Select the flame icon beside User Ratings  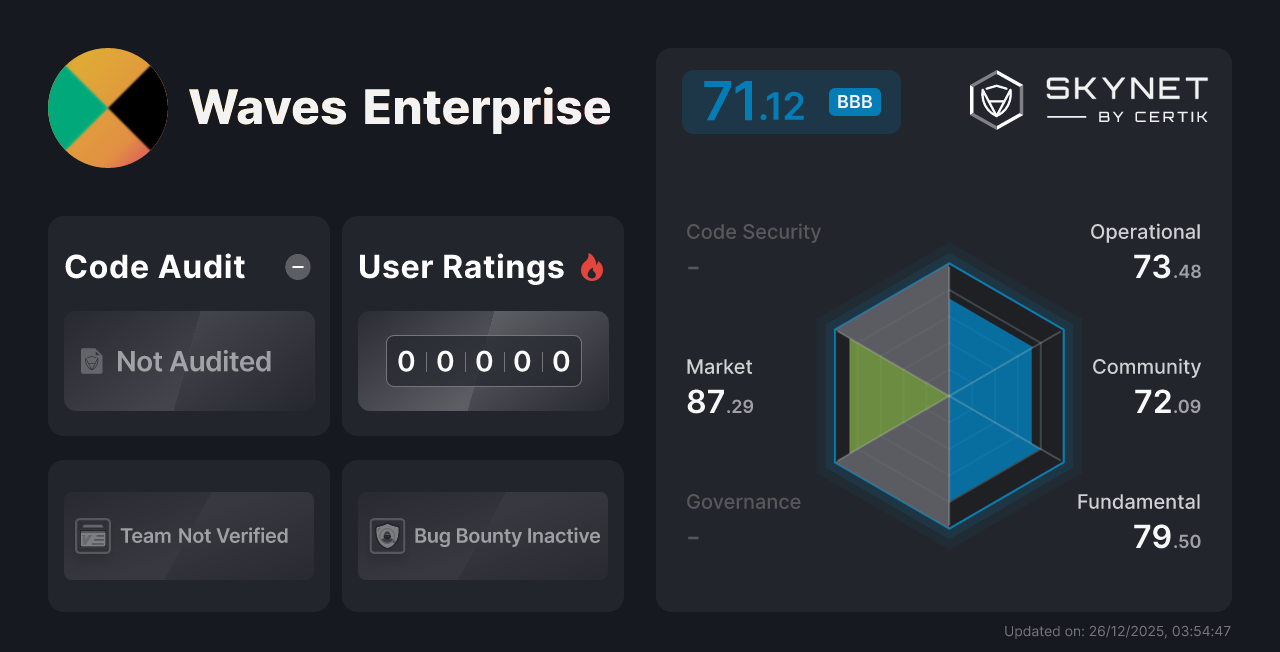(x=592, y=266)
